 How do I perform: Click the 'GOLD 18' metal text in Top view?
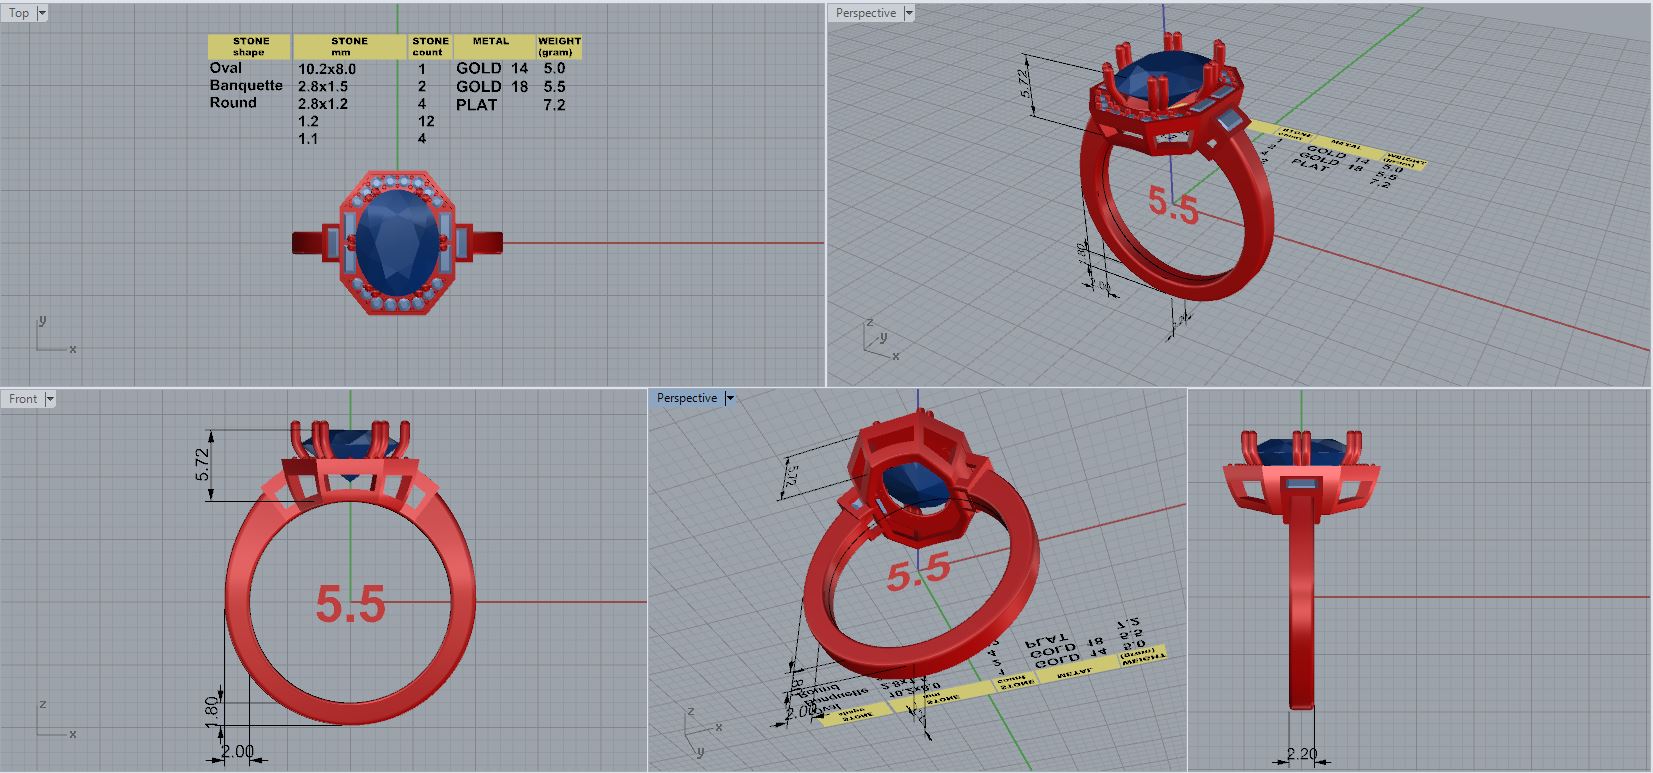point(492,86)
